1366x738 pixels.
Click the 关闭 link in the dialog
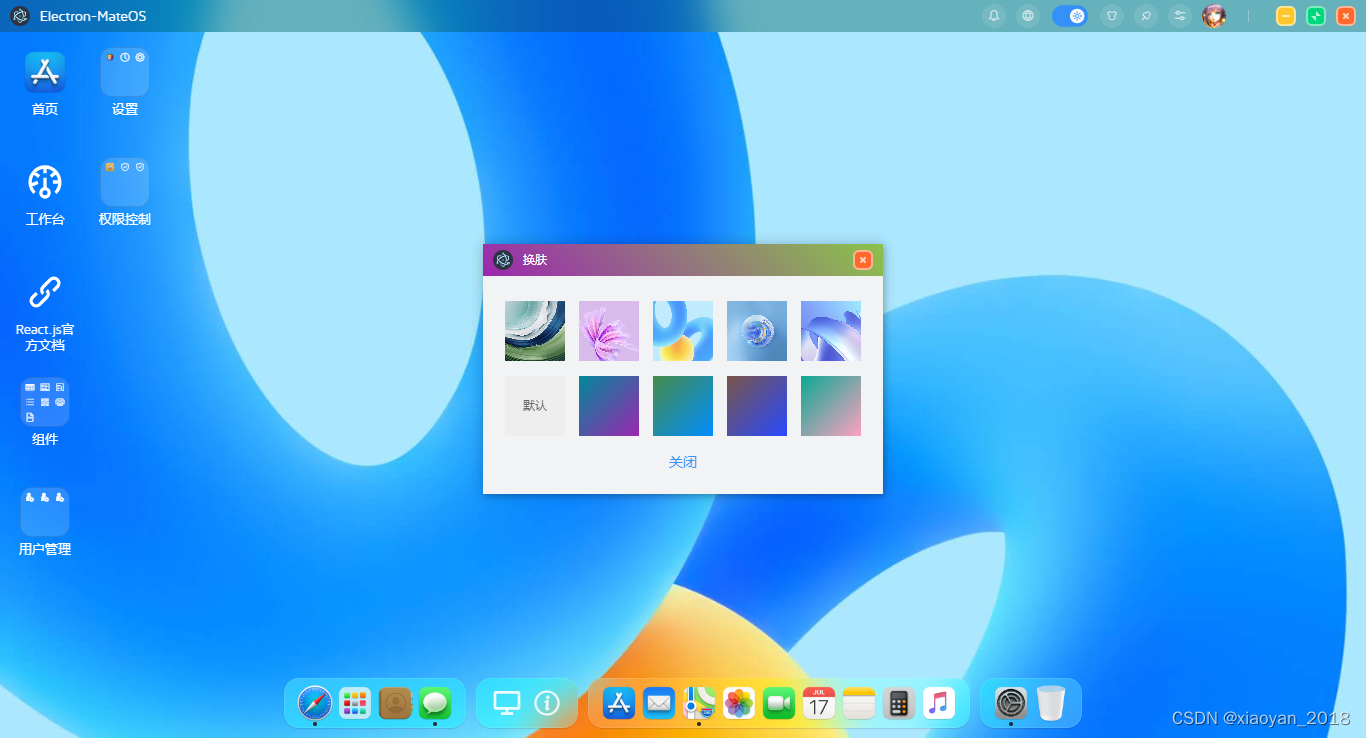click(683, 462)
